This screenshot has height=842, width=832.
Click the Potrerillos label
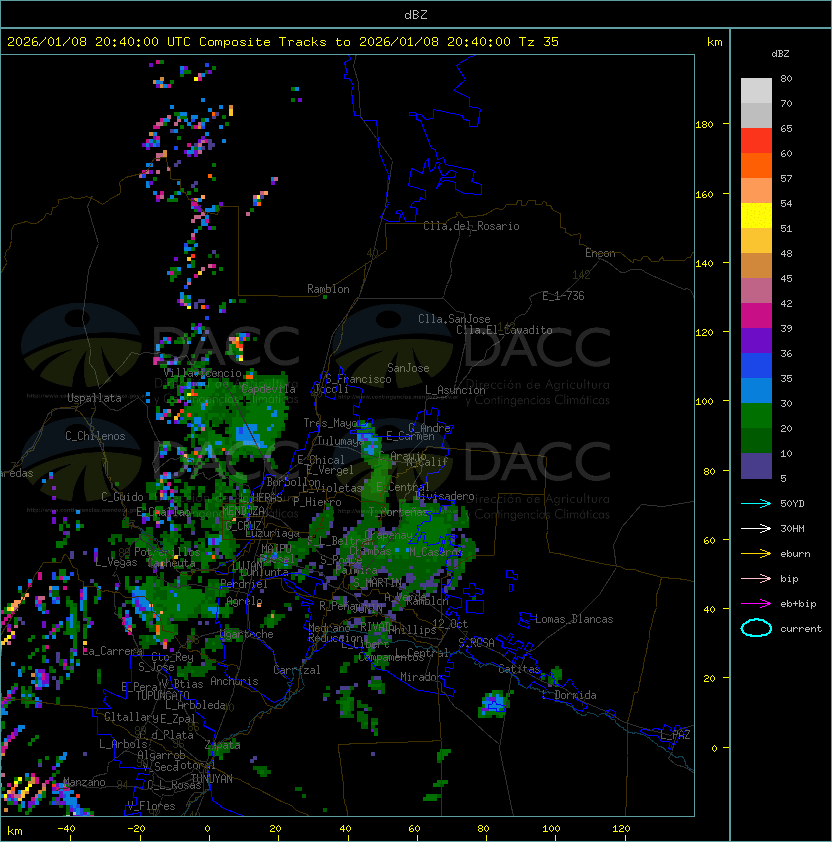[x=167, y=552]
